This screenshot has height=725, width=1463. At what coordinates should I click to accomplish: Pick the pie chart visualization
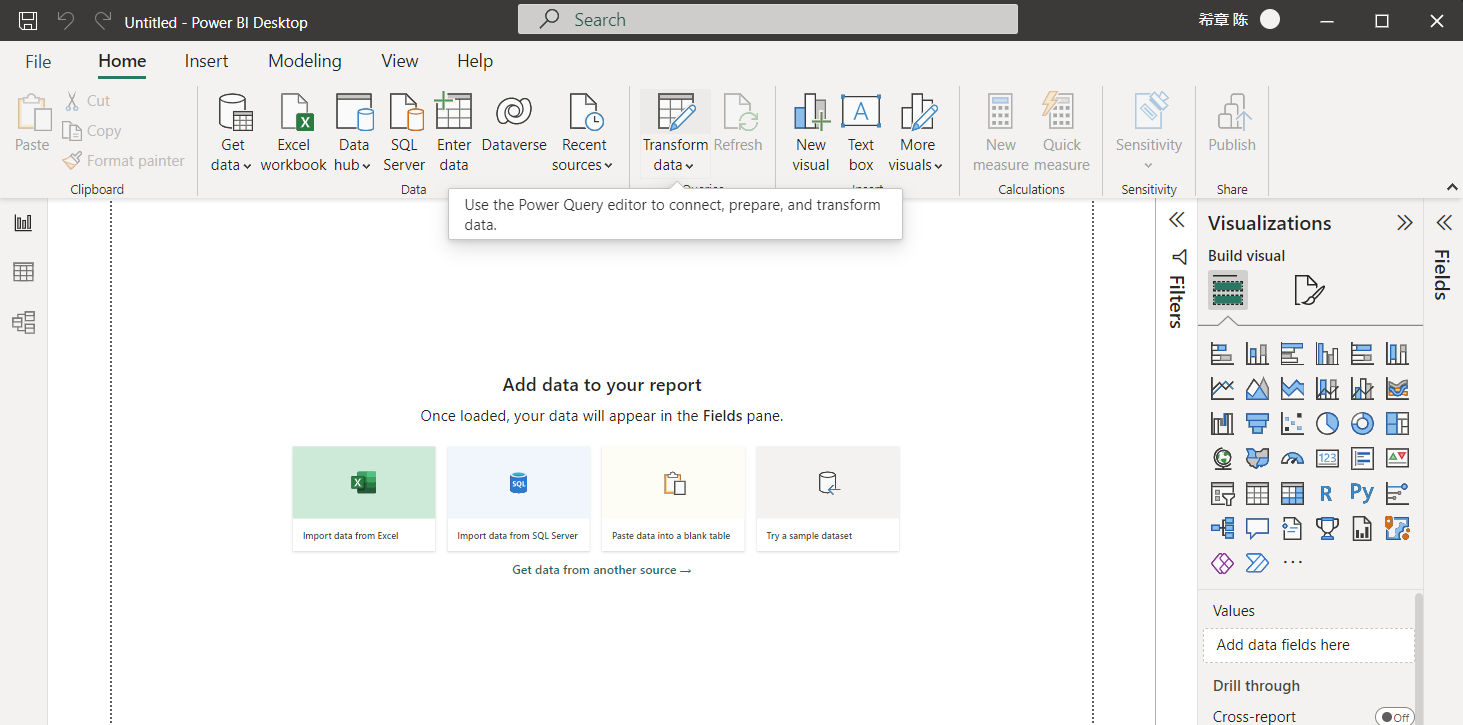tap(1327, 423)
